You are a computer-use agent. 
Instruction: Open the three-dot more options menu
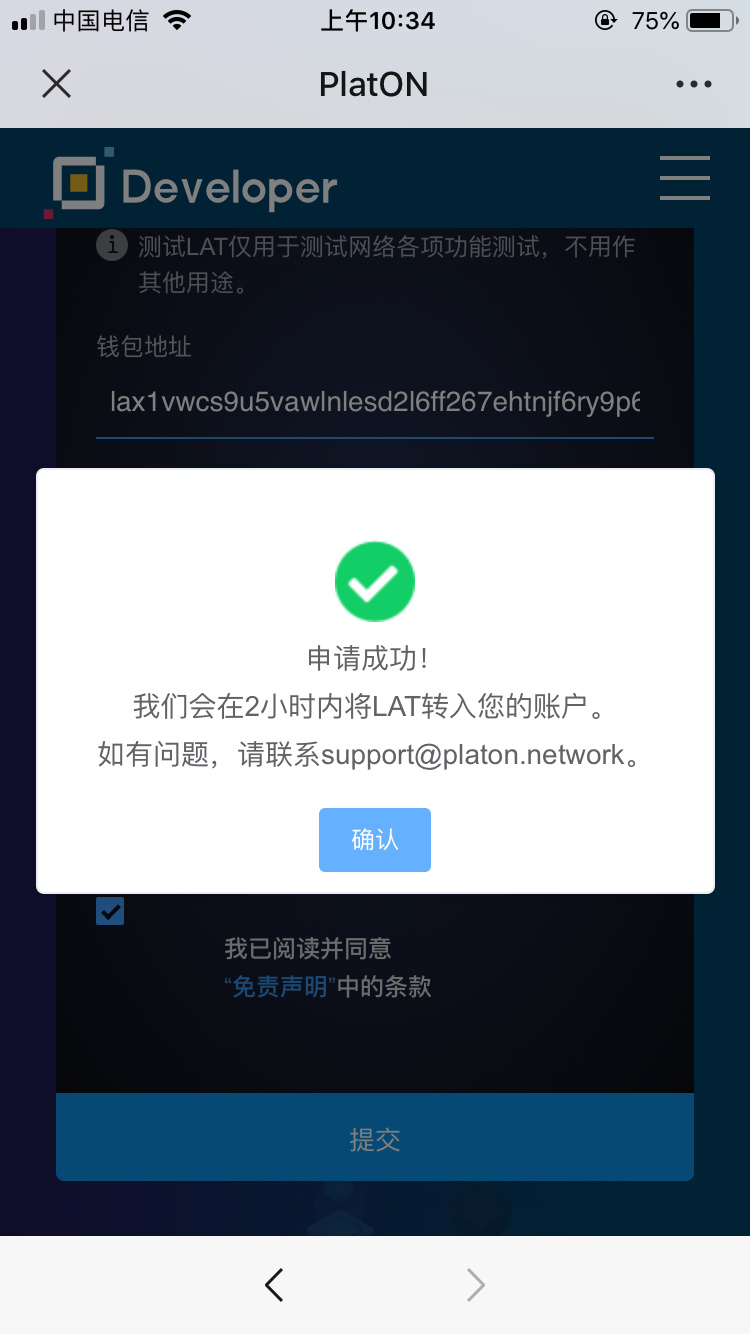click(694, 84)
